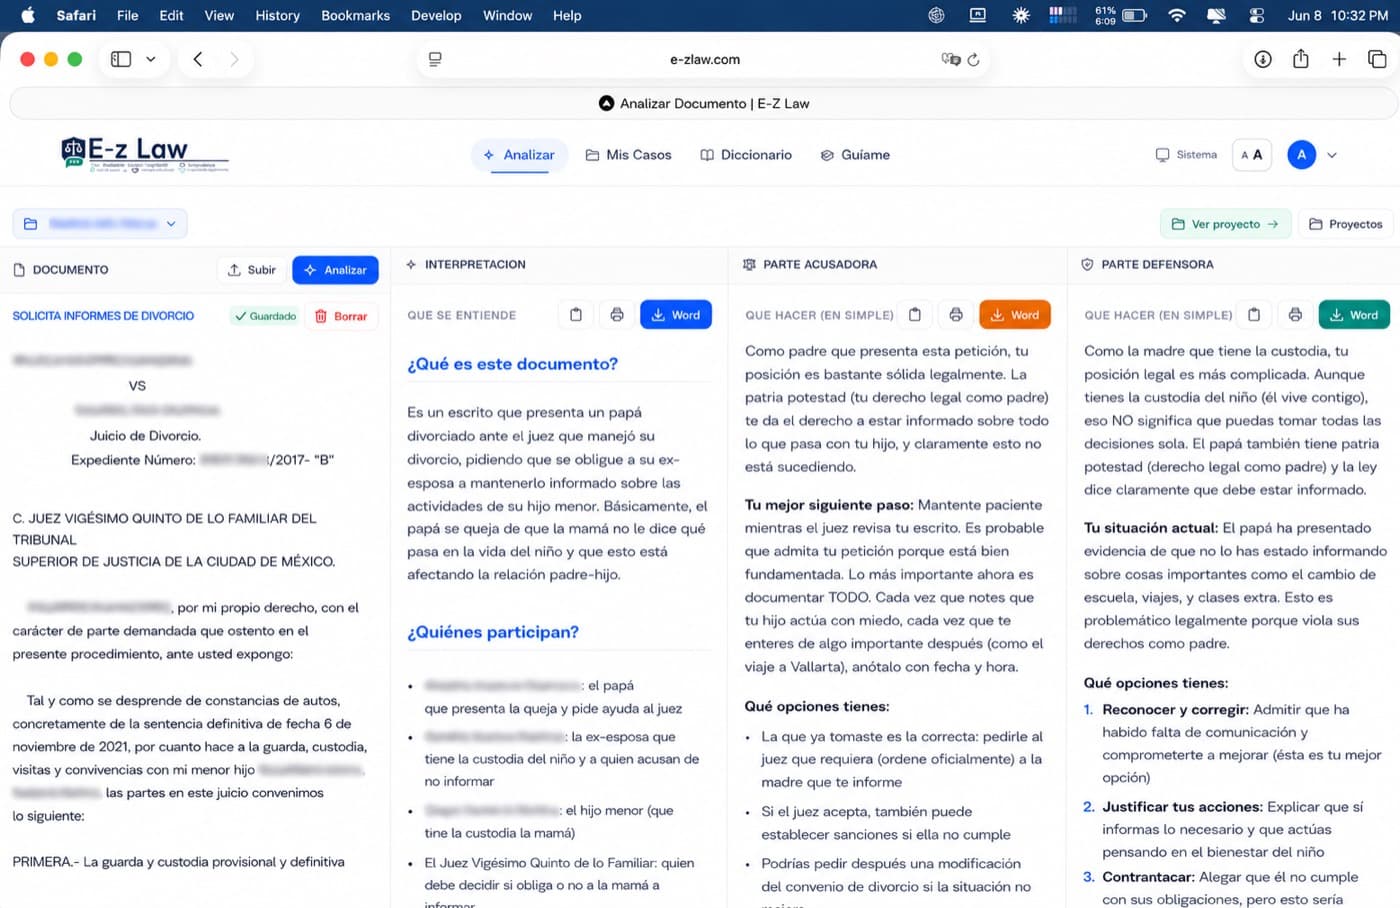Image resolution: width=1400 pixels, height=908 pixels.
Task: Open the Safari menu
Action: tap(76, 15)
